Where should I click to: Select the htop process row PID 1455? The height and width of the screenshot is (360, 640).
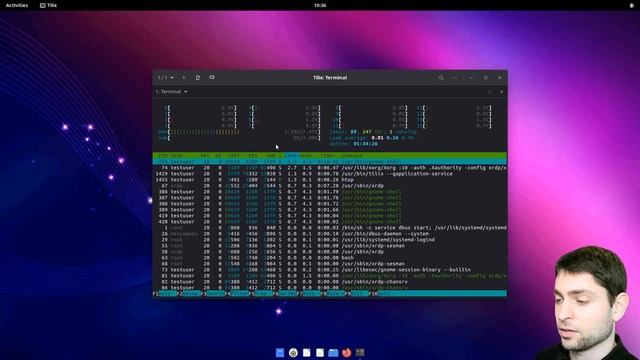coord(330,180)
